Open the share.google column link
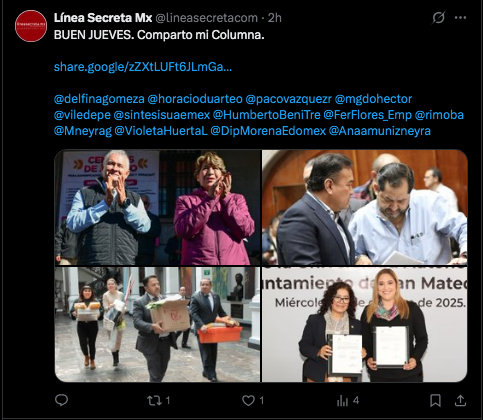The width and height of the screenshot is (483, 420). [x=143, y=67]
